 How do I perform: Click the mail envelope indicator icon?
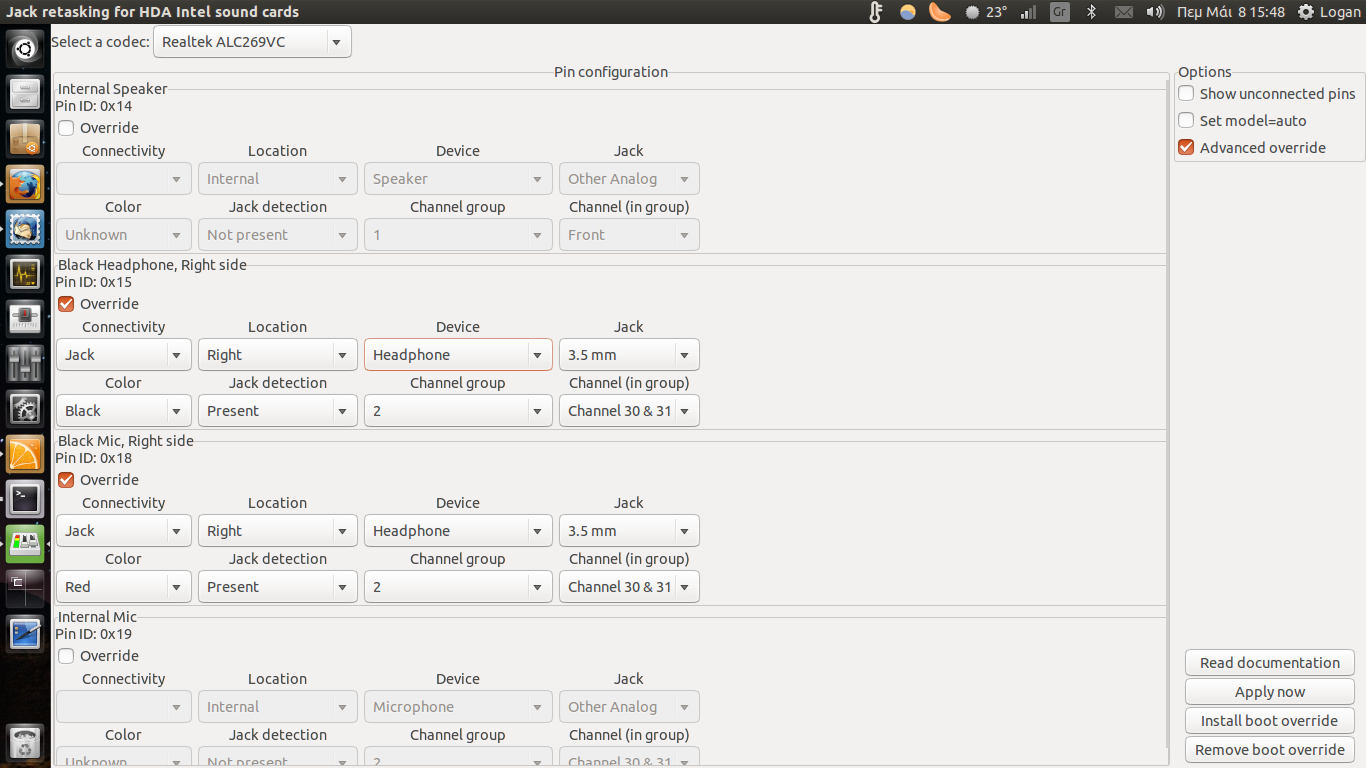[x=1123, y=12]
